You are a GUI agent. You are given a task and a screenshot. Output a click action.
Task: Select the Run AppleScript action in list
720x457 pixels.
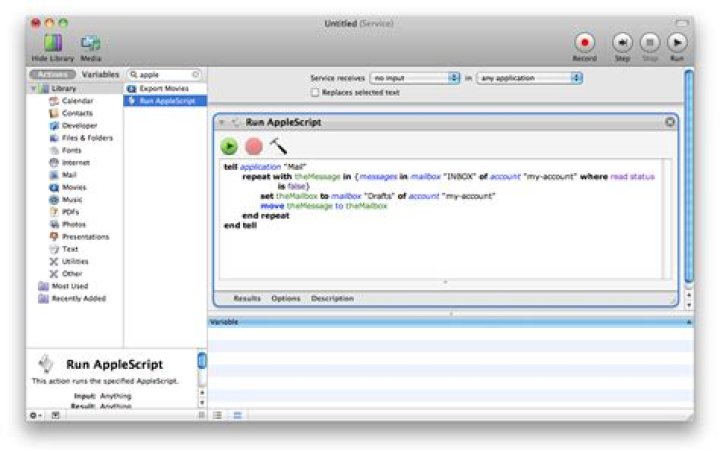tap(165, 101)
